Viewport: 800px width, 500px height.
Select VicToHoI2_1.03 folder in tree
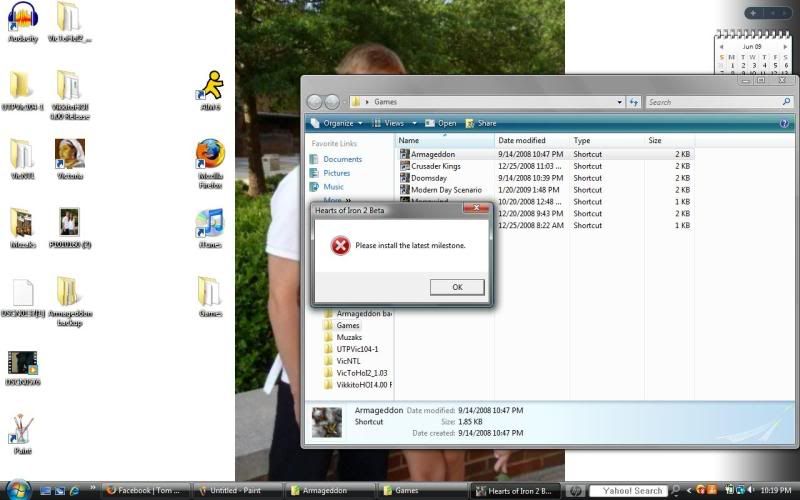[356, 373]
